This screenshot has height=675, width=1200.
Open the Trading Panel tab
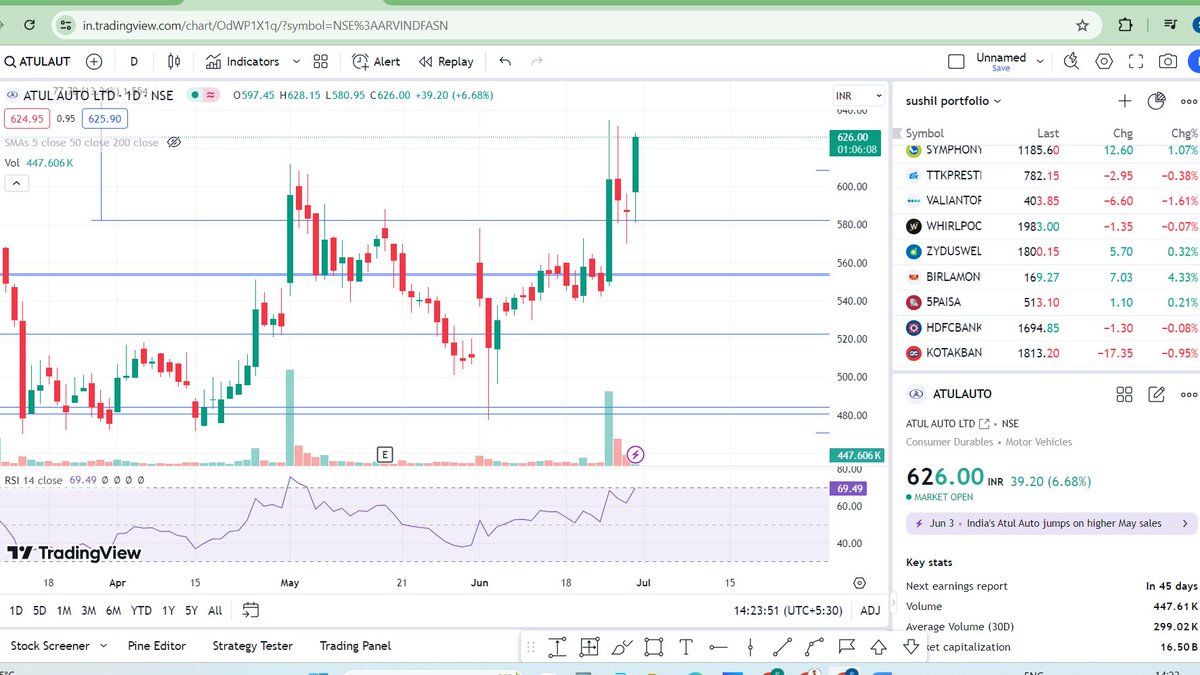355,646
